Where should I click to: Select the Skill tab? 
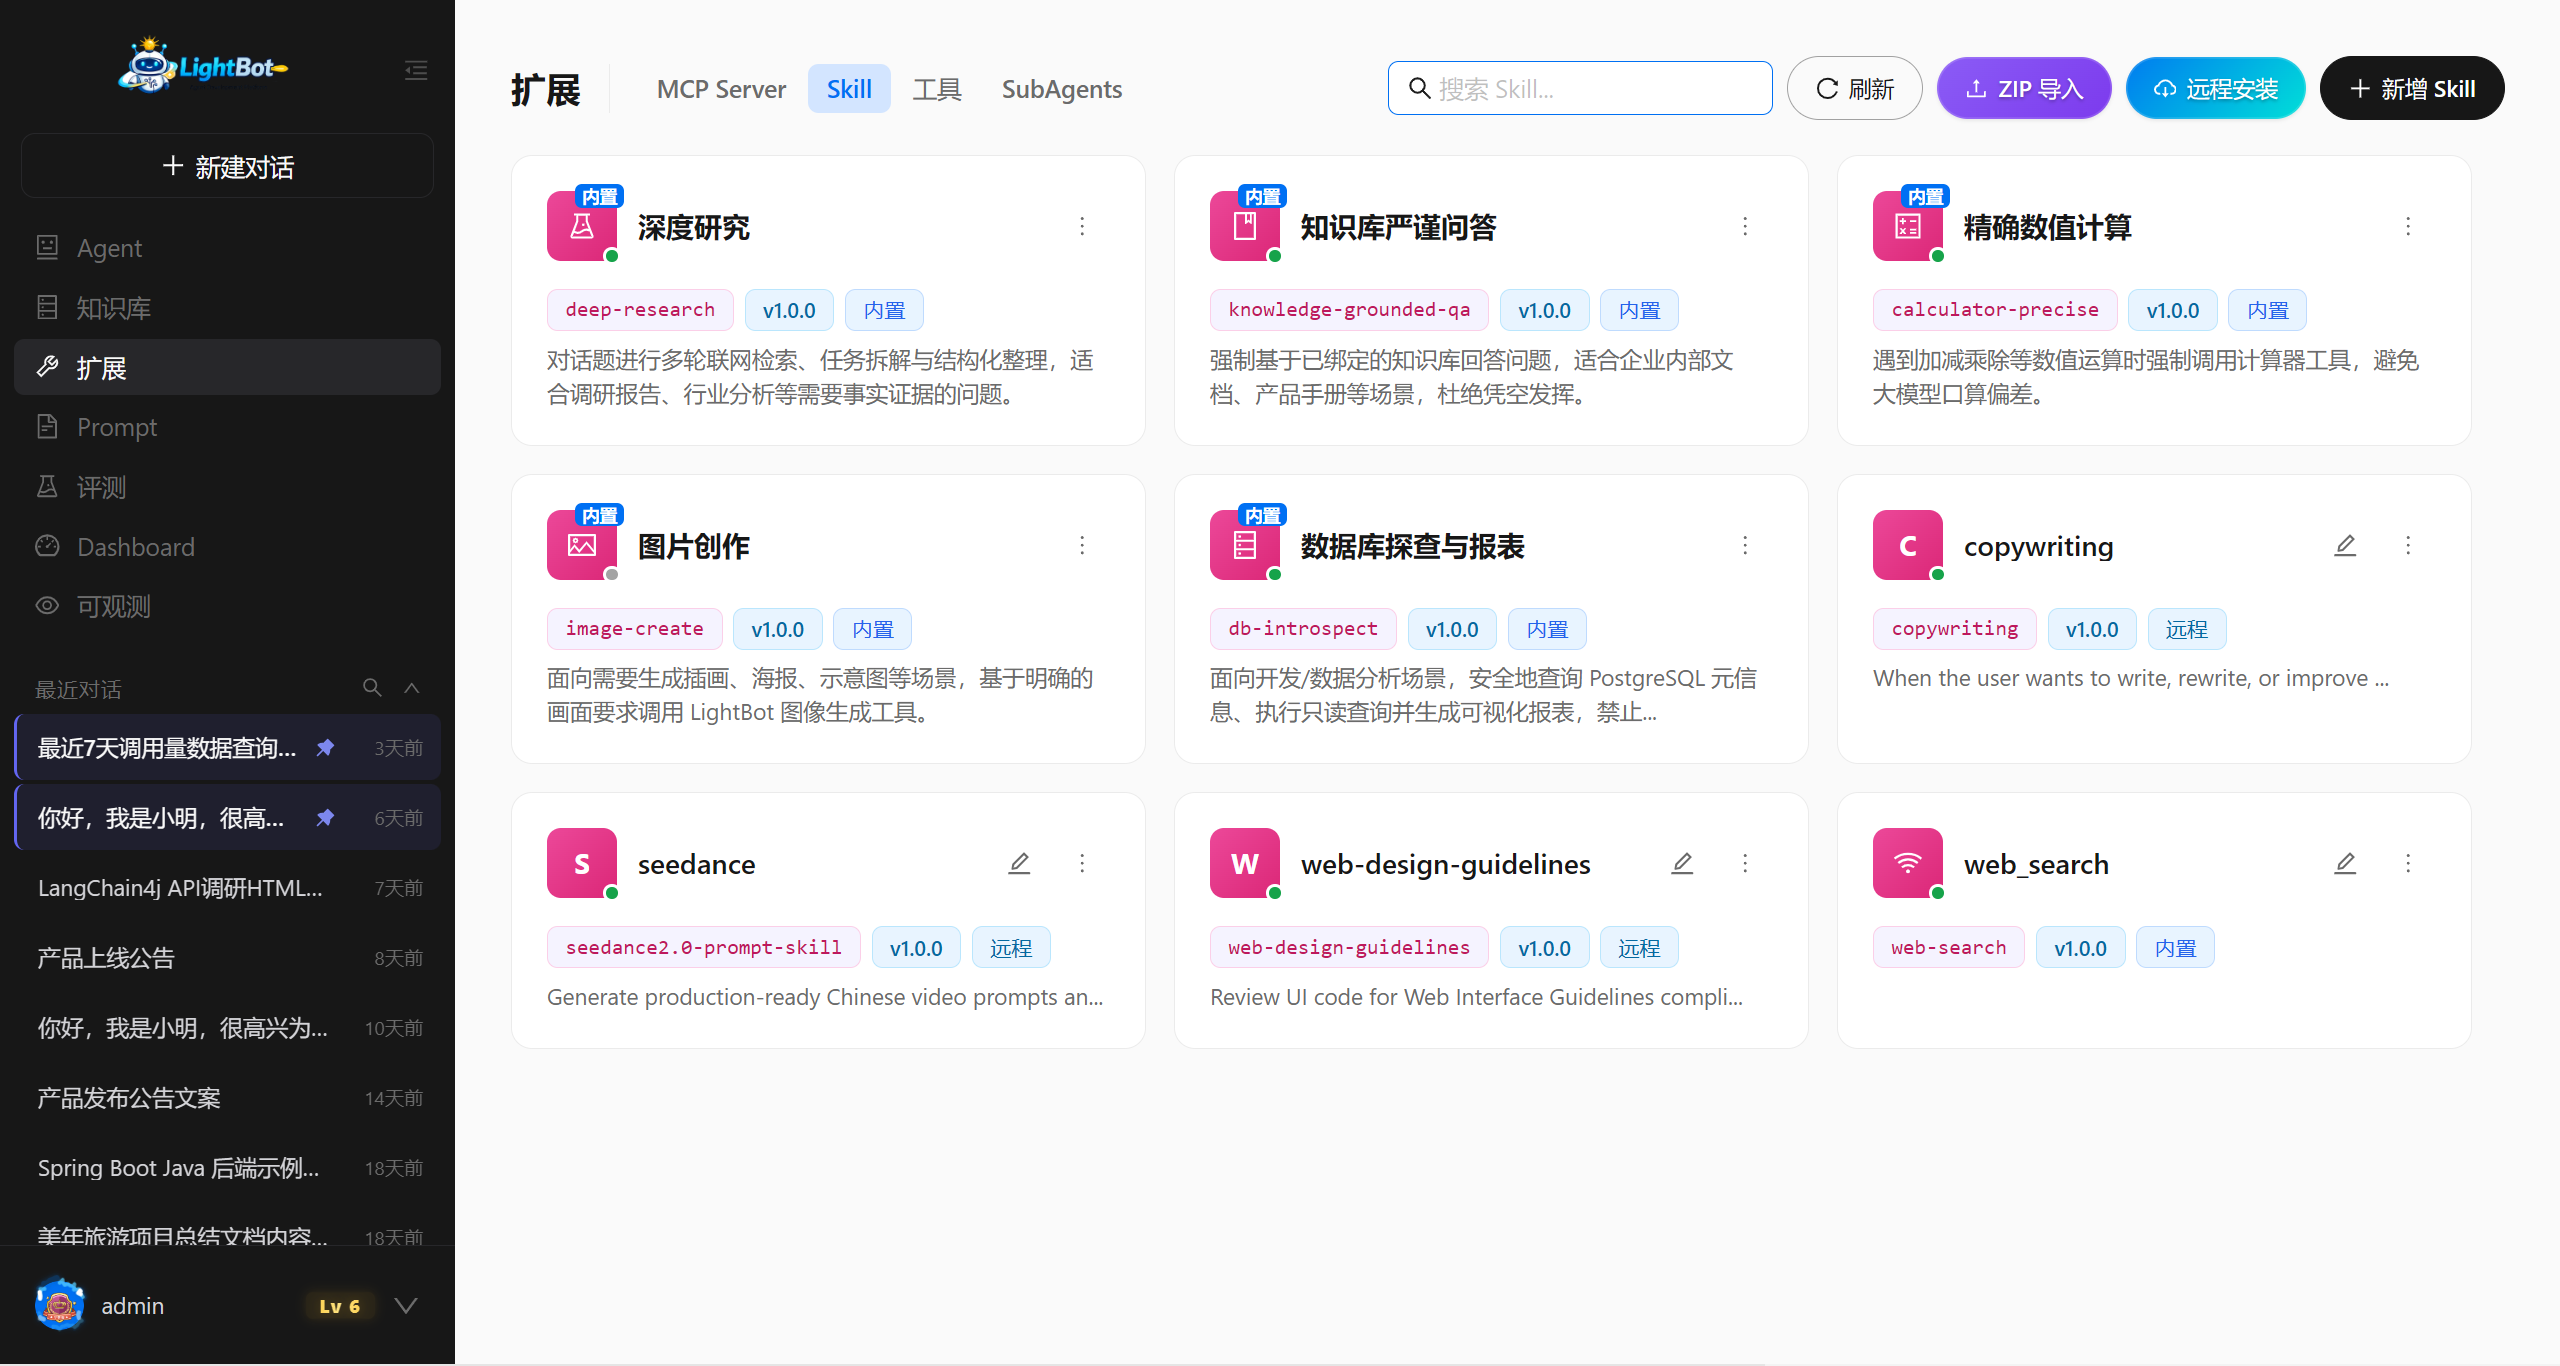pyautogui.click(x=849, y=89)
